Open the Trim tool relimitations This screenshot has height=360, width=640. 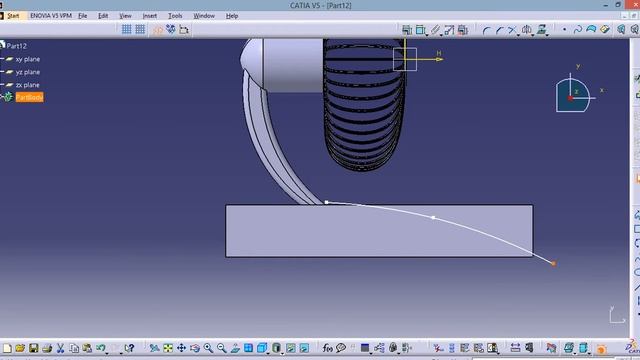pyautogui.click(x=512, y=30)
